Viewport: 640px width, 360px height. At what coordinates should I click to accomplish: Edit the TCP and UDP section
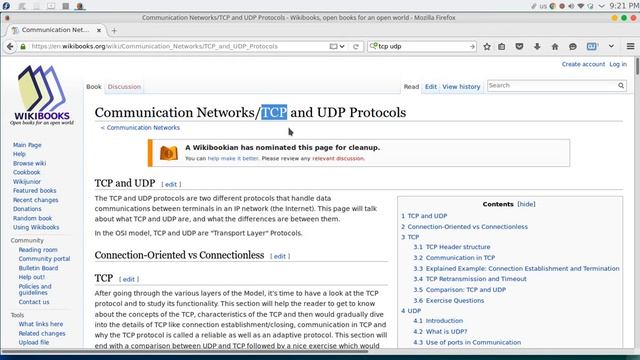pos(171,184)
